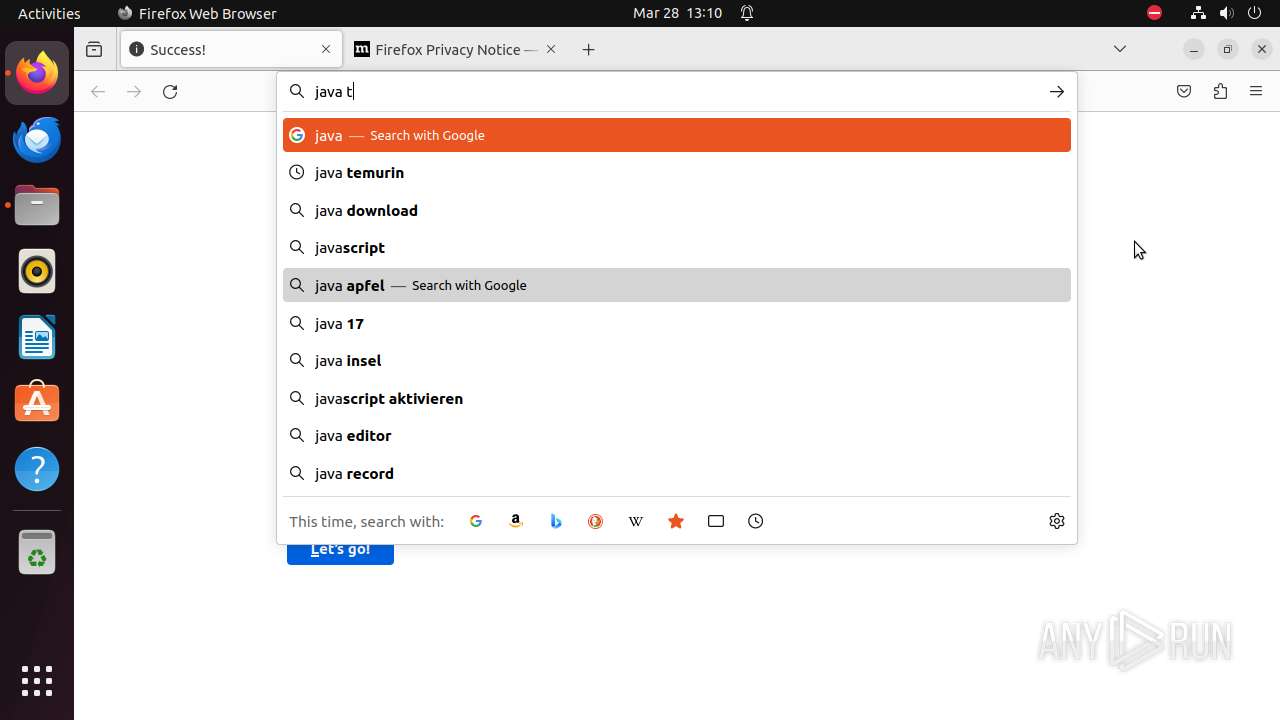Expand the list all tabs dropdown

(x=1120, y=49)
